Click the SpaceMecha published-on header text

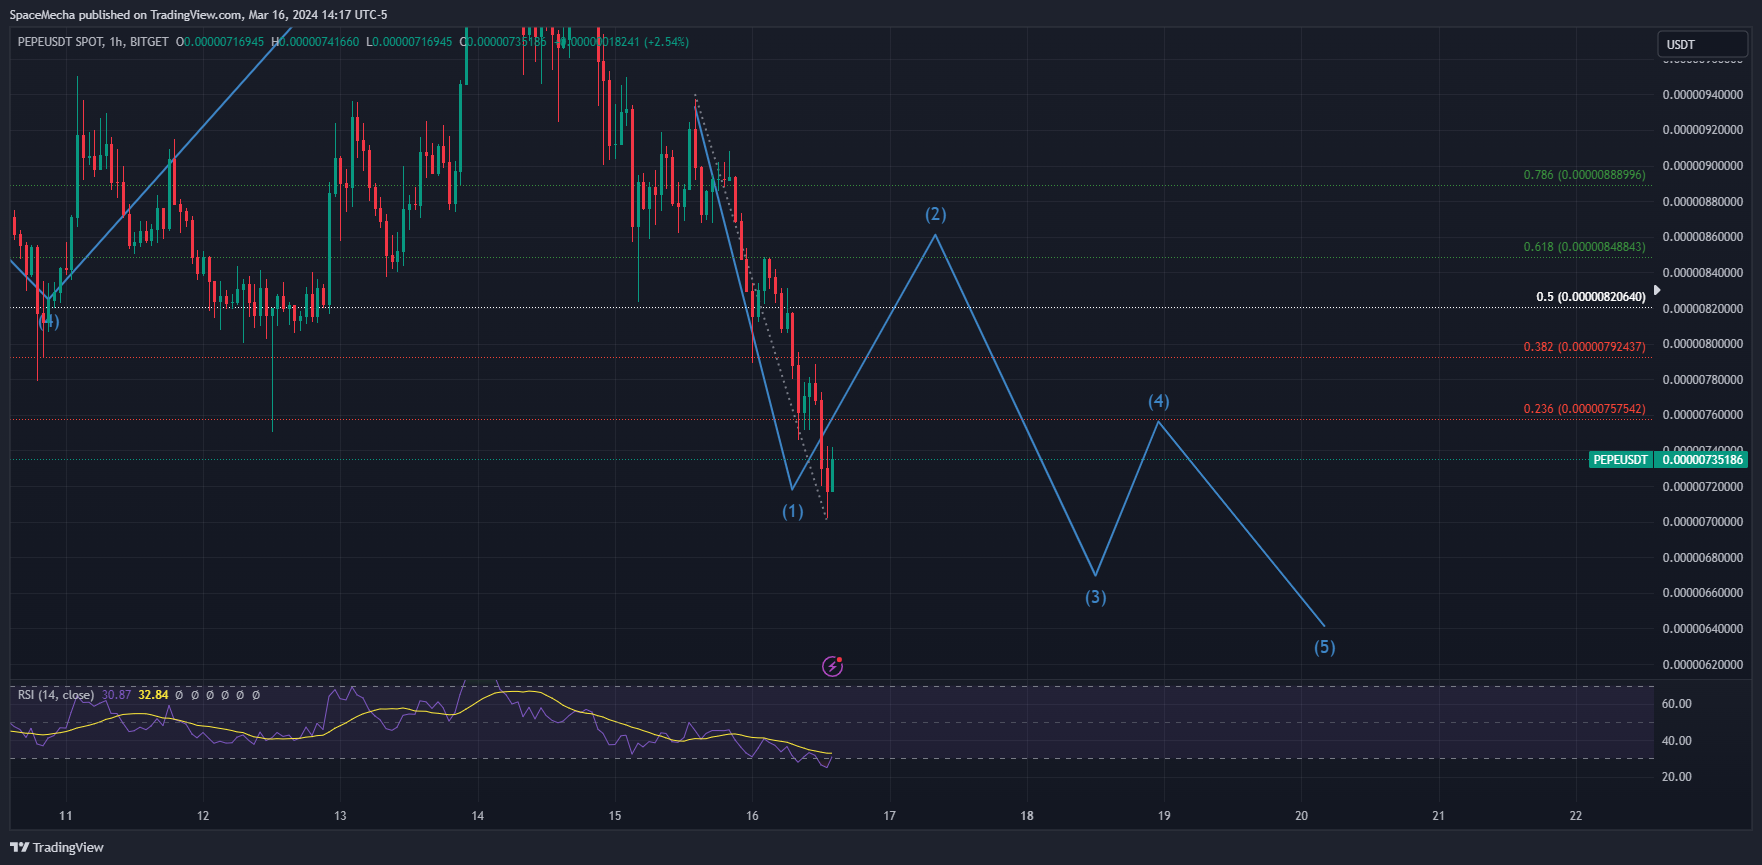pyautogui.click(x=199, y=15)
